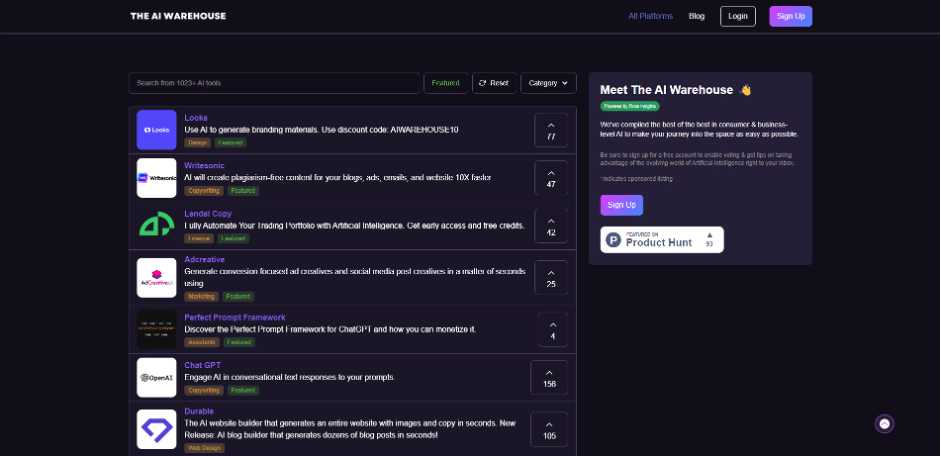
Task: Toggle the Featured filter
Action: click(446, 83)
